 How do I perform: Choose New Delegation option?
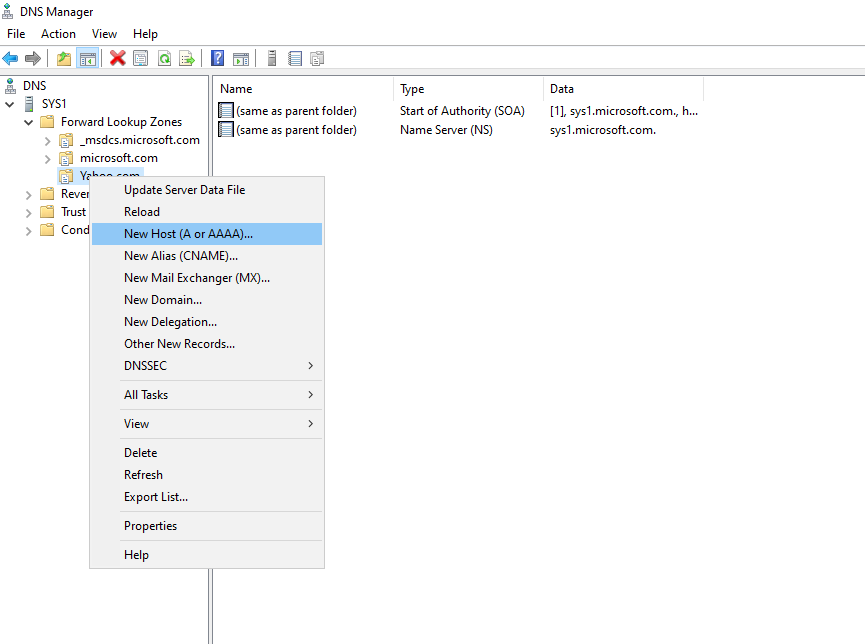point(207,322)
